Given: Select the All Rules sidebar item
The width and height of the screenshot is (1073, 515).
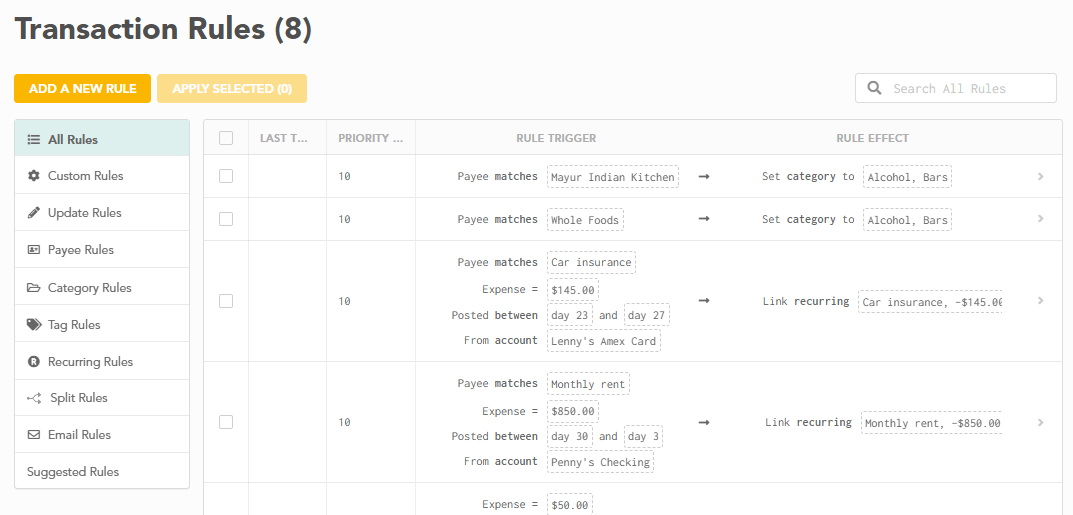Looking at the screenshot, I should (x=72, y=139).
